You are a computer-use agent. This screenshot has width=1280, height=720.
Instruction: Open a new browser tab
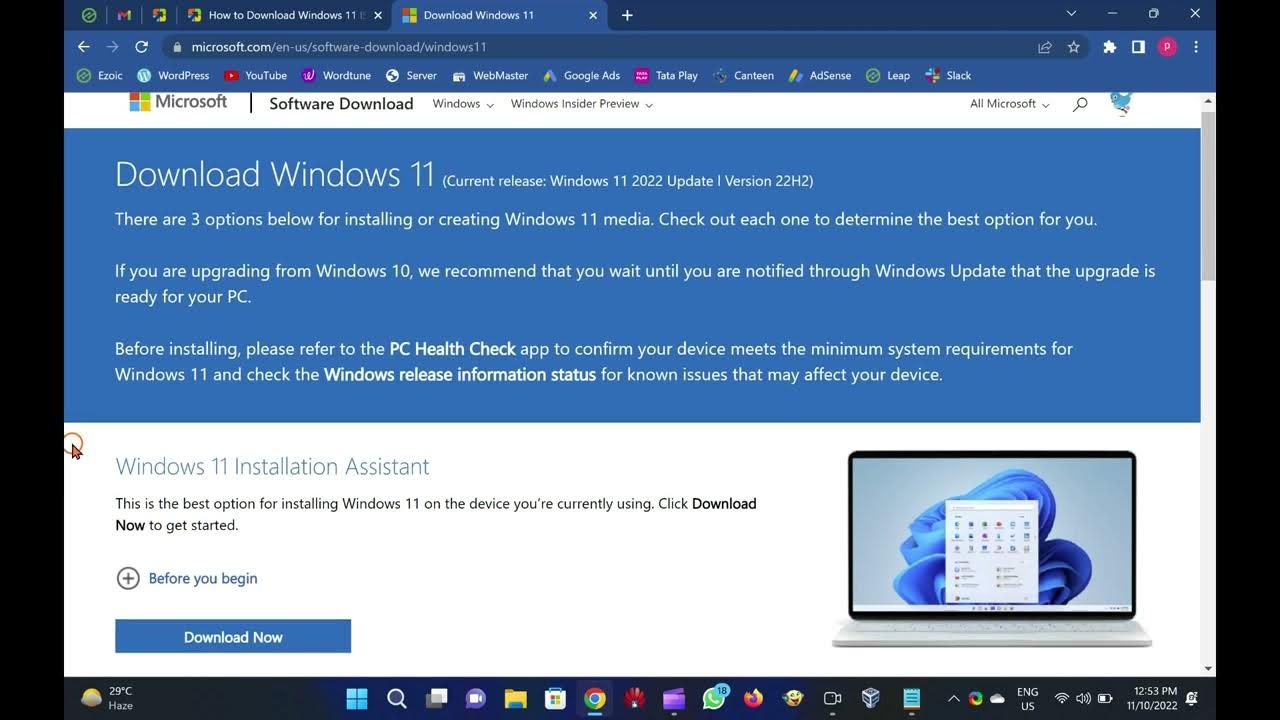pyautogui.click(x=627, y=15)
